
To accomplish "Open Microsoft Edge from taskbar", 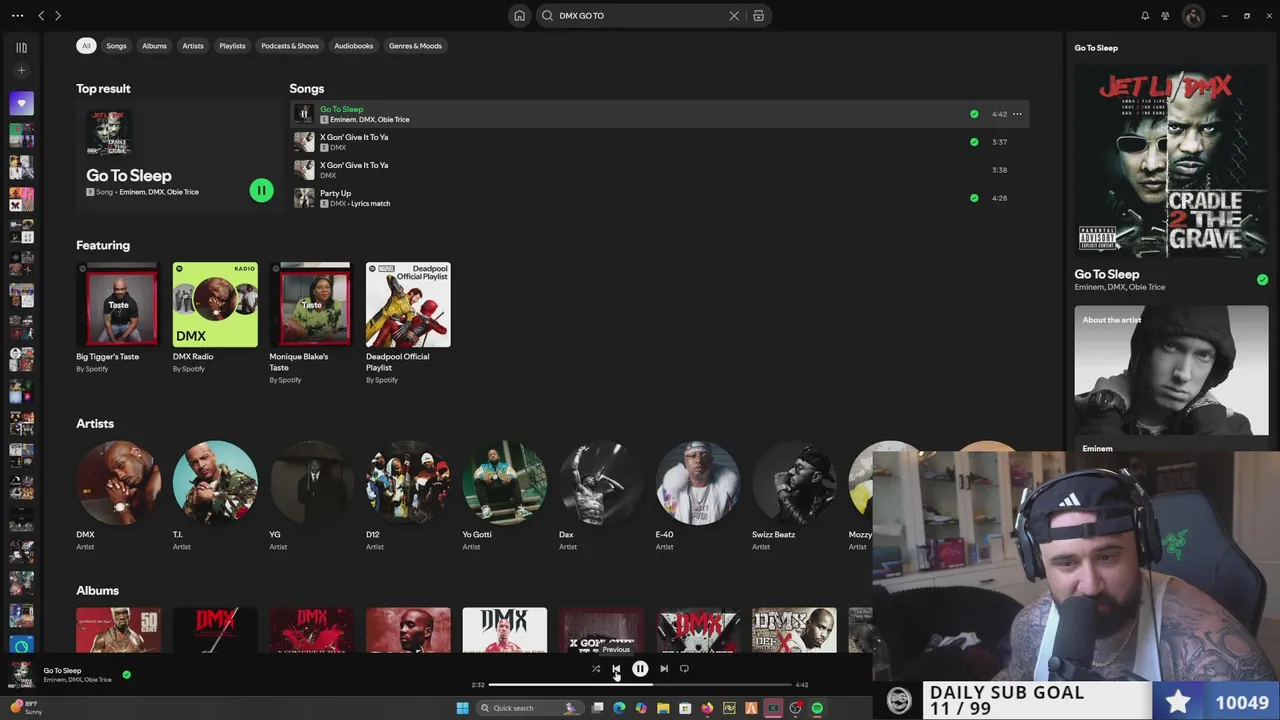I will pos(619,708).
